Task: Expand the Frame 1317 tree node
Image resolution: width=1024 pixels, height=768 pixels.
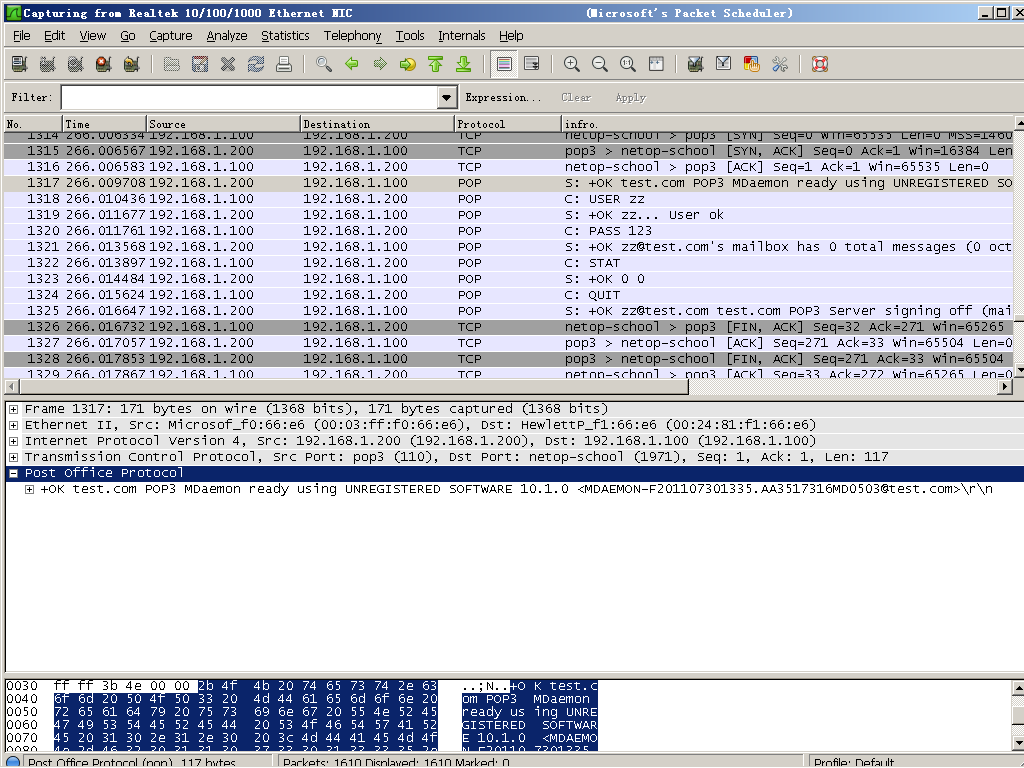Action: [x=14, y=409]
